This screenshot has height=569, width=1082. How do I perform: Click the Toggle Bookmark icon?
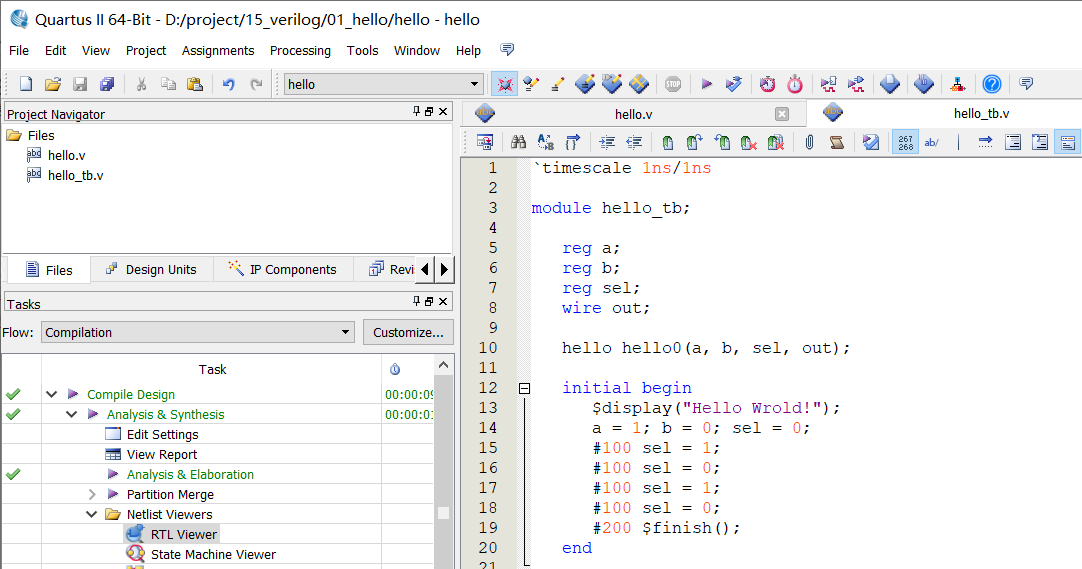tap(667, 142)
